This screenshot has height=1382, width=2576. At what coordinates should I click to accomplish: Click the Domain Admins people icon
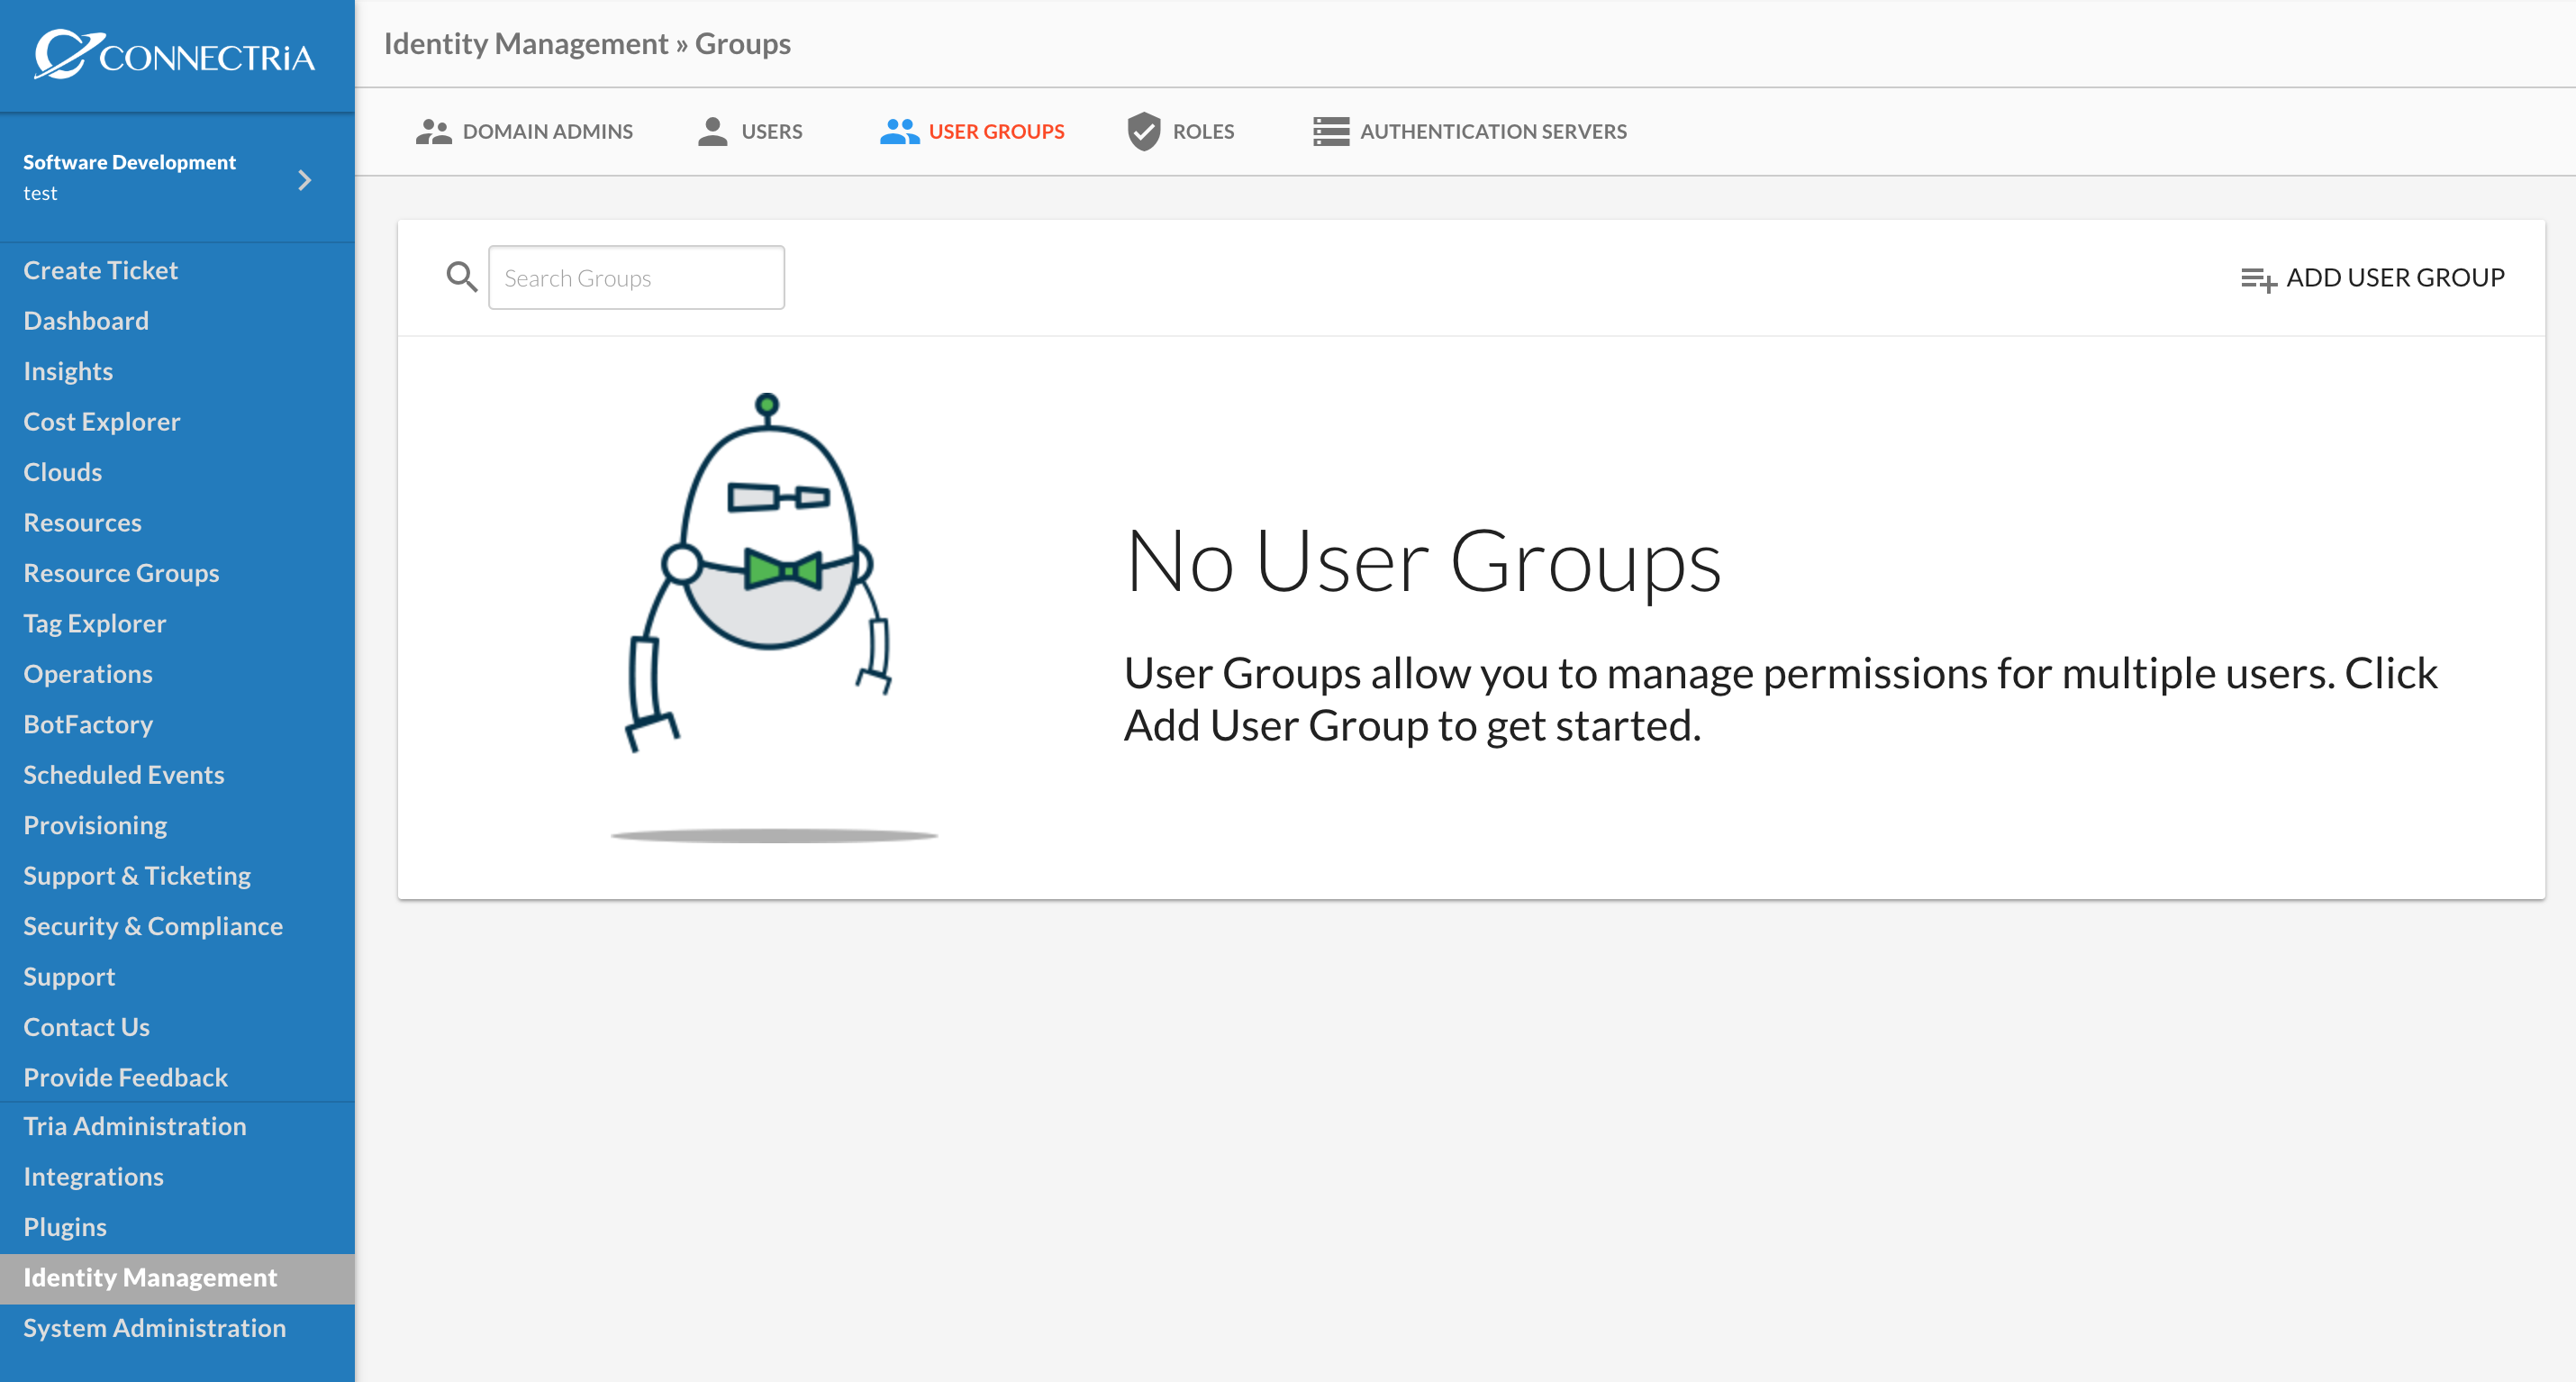click(x=433, y=132)
